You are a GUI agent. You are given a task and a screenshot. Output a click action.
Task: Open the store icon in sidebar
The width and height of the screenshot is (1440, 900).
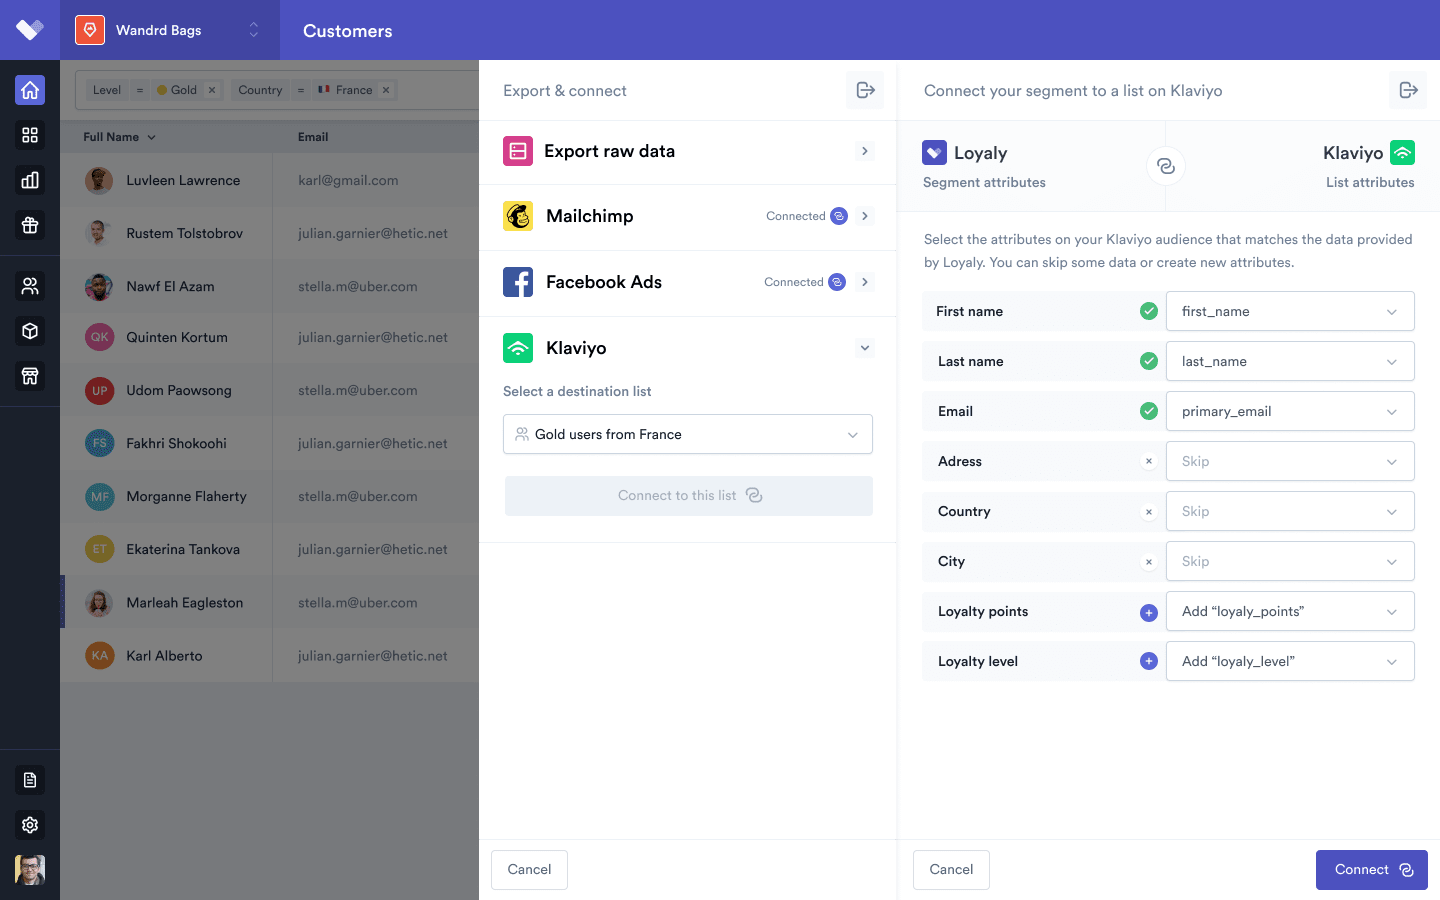point(30,376)
